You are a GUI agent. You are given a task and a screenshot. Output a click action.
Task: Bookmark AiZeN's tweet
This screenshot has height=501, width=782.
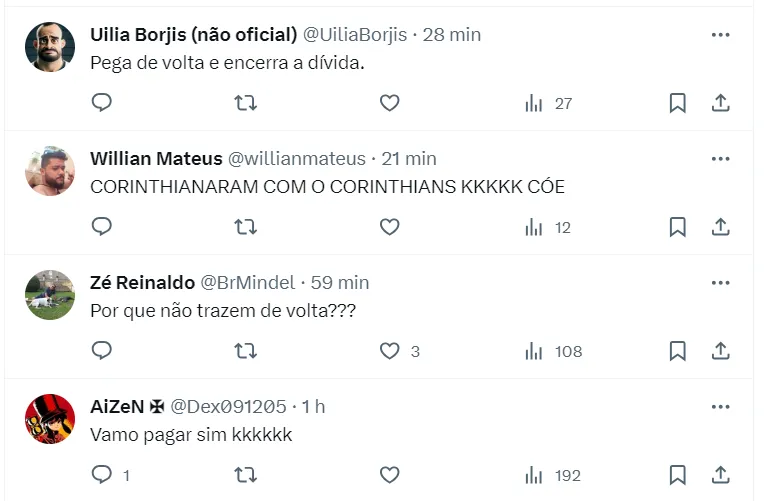677,475
